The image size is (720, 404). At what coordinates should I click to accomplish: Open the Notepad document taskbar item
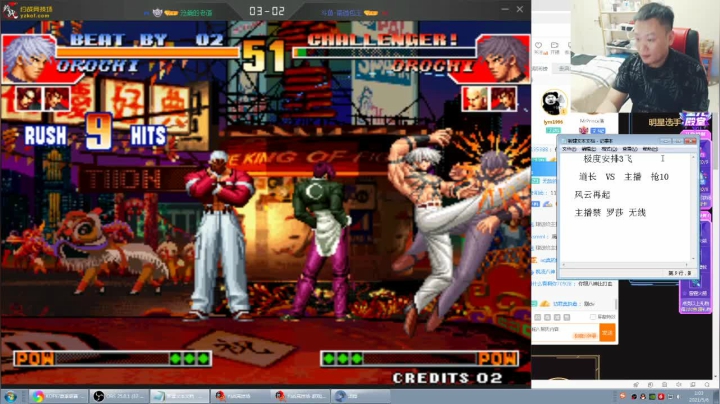(x=180, y=396)
